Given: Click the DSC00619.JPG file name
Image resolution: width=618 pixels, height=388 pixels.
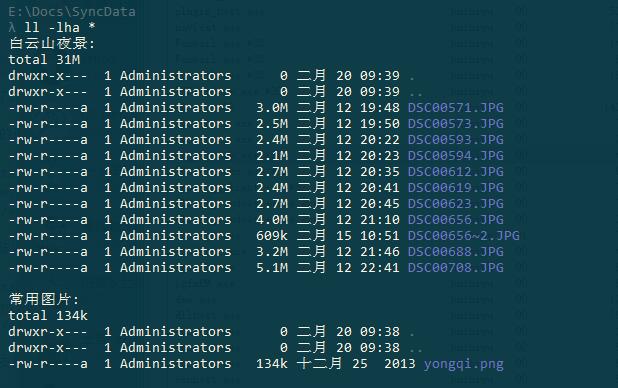Looking at the screenshot, I should pyautogui.click(x=456, y=188).
